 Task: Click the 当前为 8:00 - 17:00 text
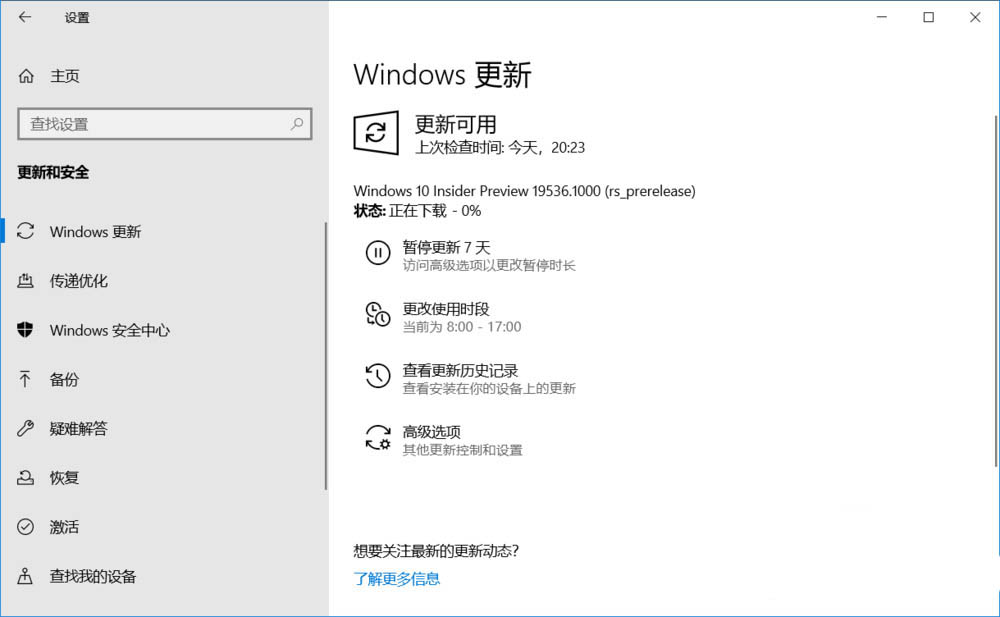462,327
